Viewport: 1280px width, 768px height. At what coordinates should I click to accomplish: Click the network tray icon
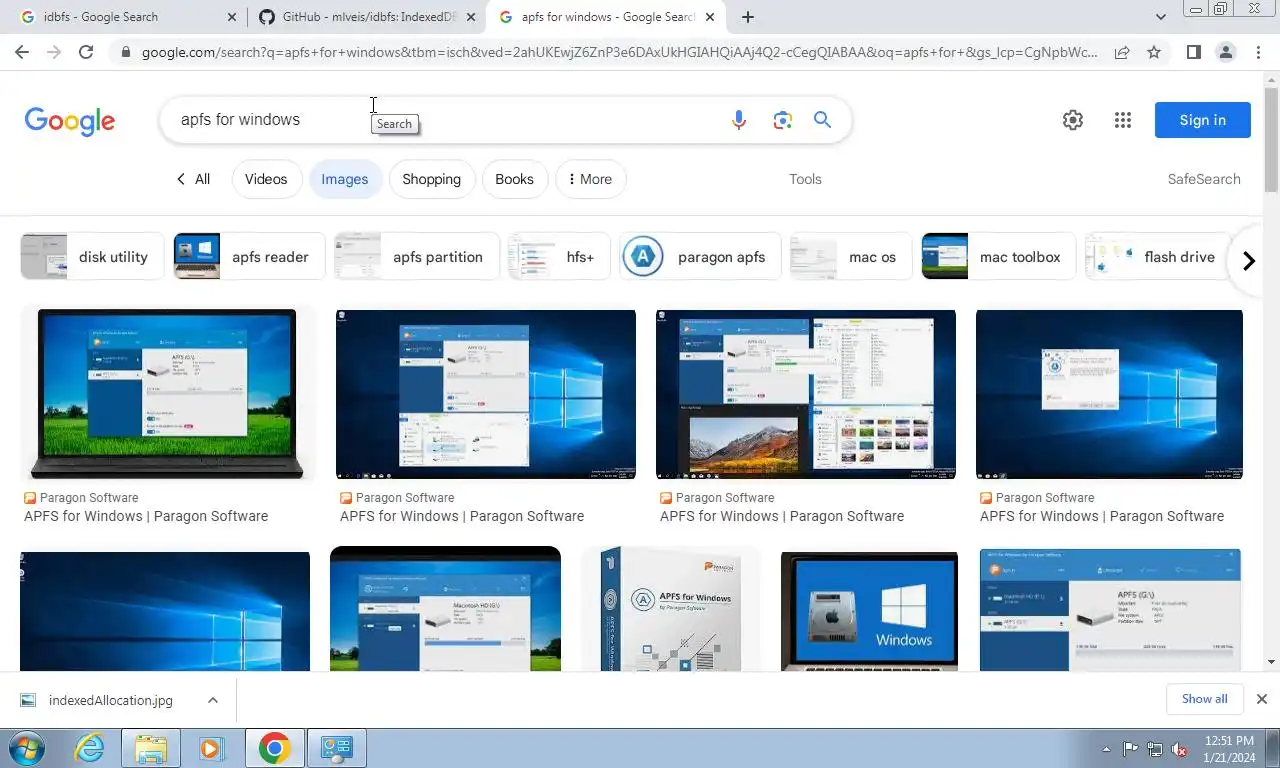[1155, 749]
